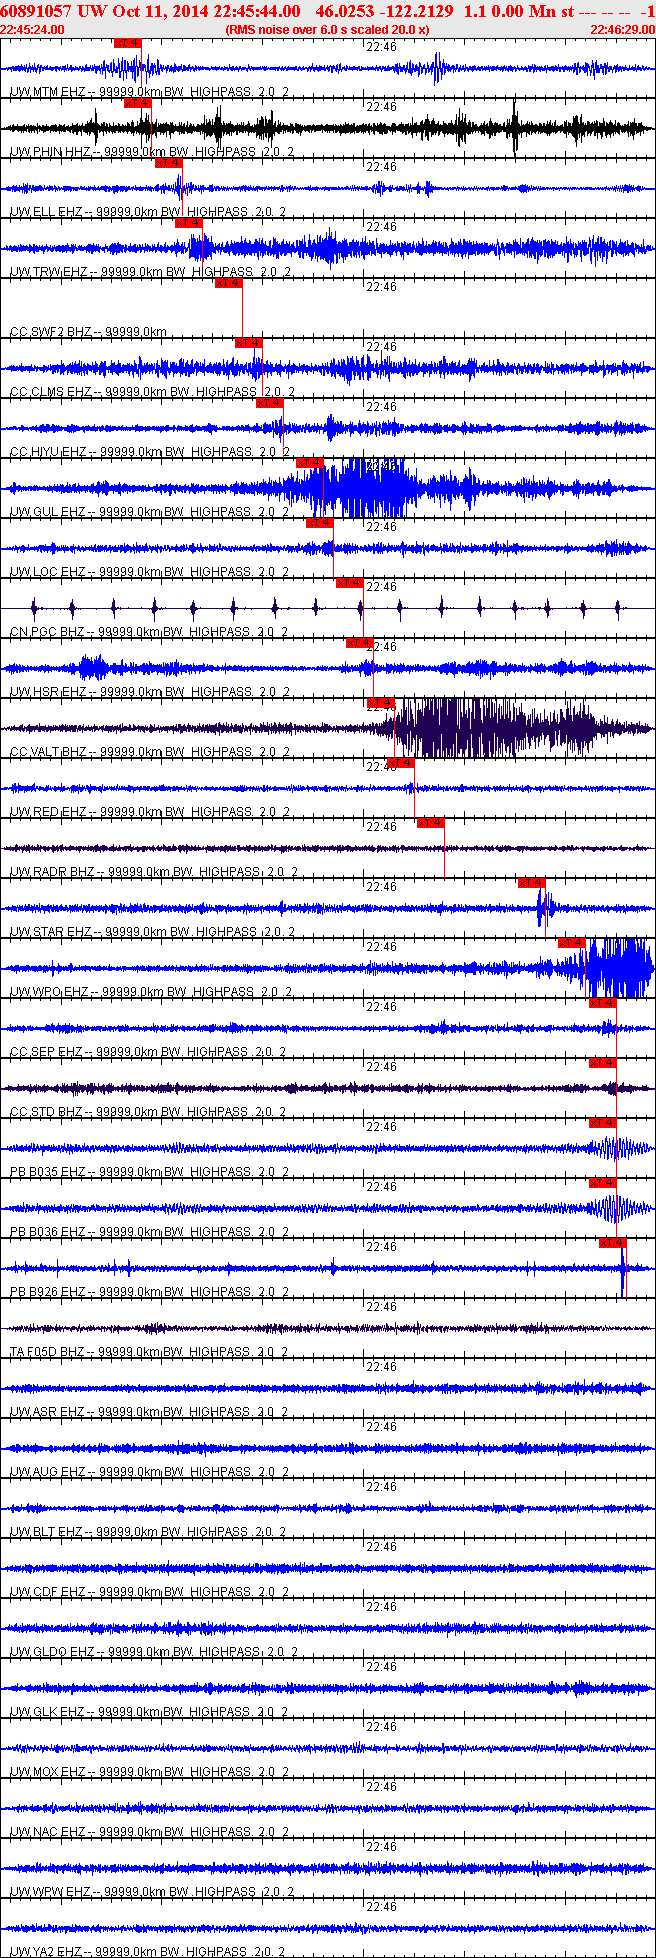Click the red pick flag on UW.HSR trace
The image size is (656, 1958).
360,643
